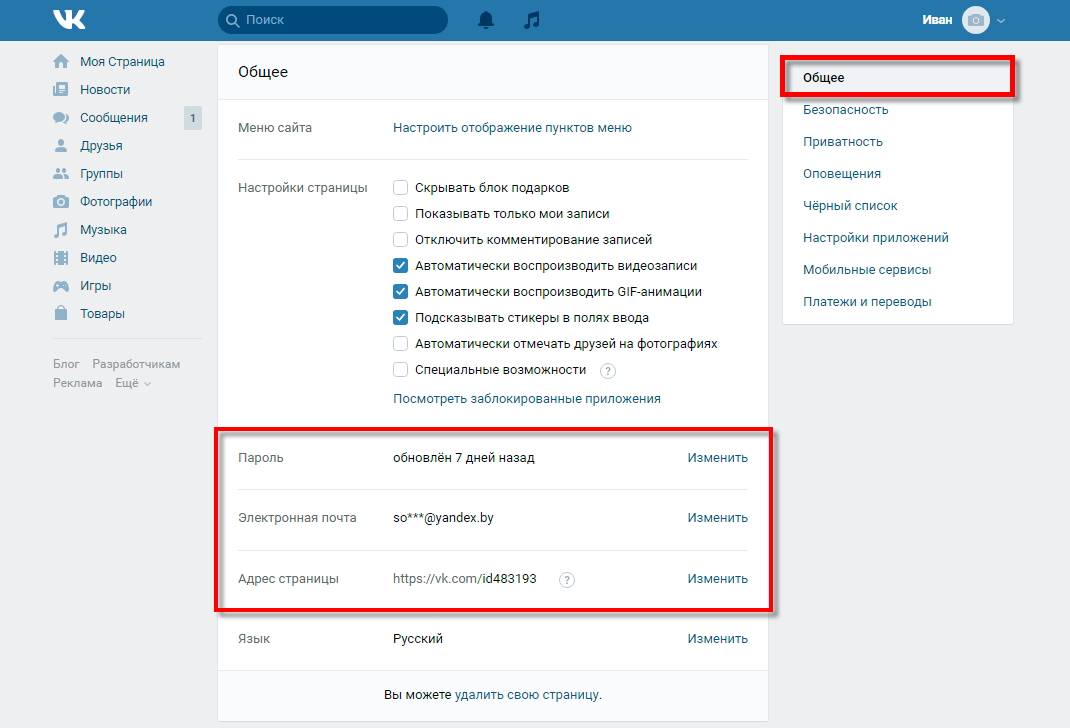Open Фотографии in sidebar
The width and height of the screenshot is (1070, 728).
pyautogui.click(x=116, y=201)
